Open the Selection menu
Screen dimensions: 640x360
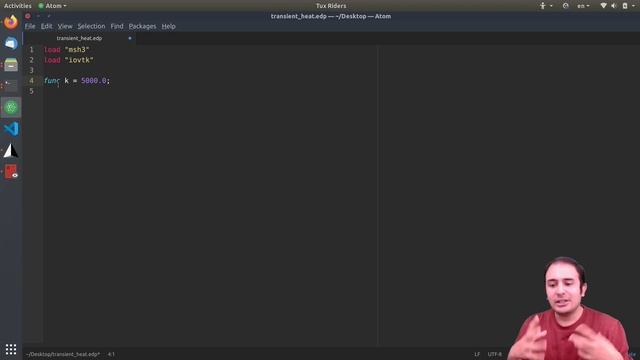coord(91,26)
